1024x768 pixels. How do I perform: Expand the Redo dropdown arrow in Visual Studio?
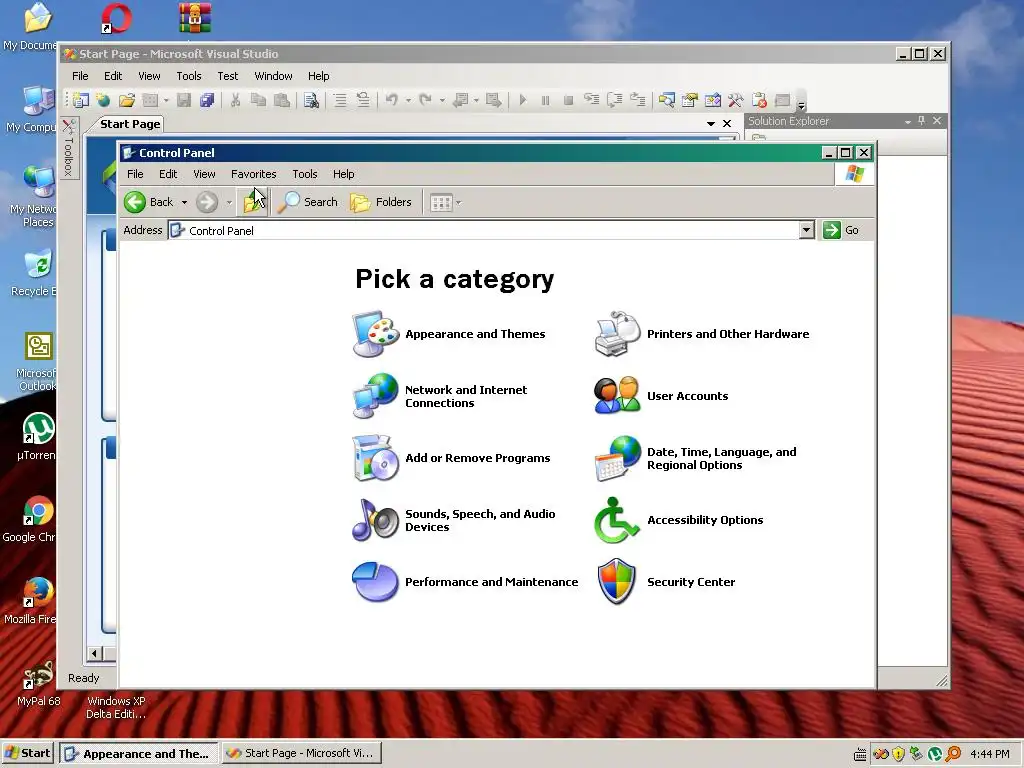tap(442, 100)
